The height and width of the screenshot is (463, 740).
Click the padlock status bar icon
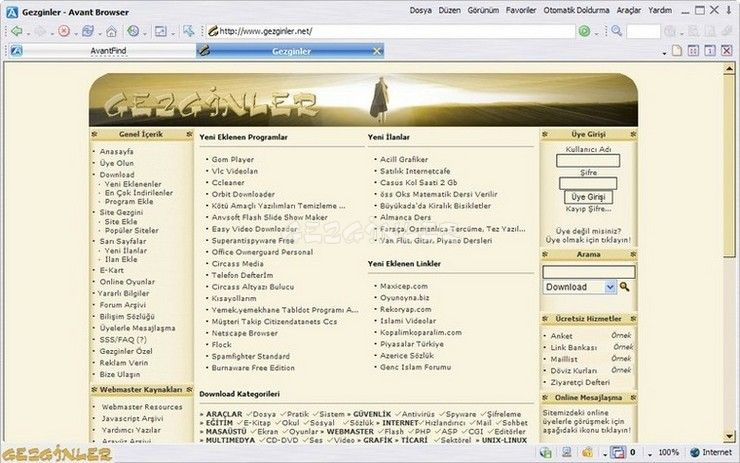(588, 453)
